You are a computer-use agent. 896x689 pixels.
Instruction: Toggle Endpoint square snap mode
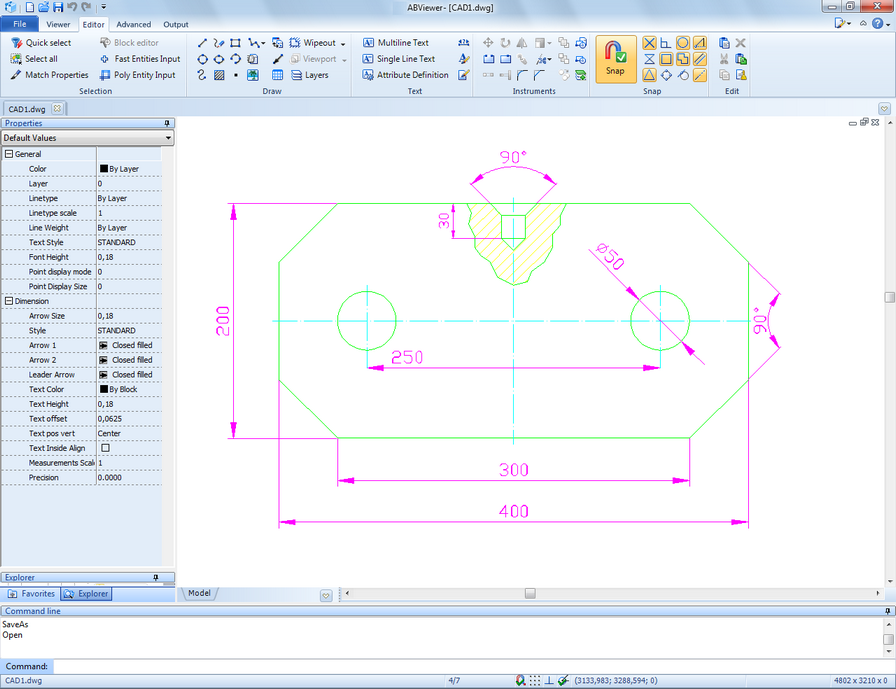(666, 59)
